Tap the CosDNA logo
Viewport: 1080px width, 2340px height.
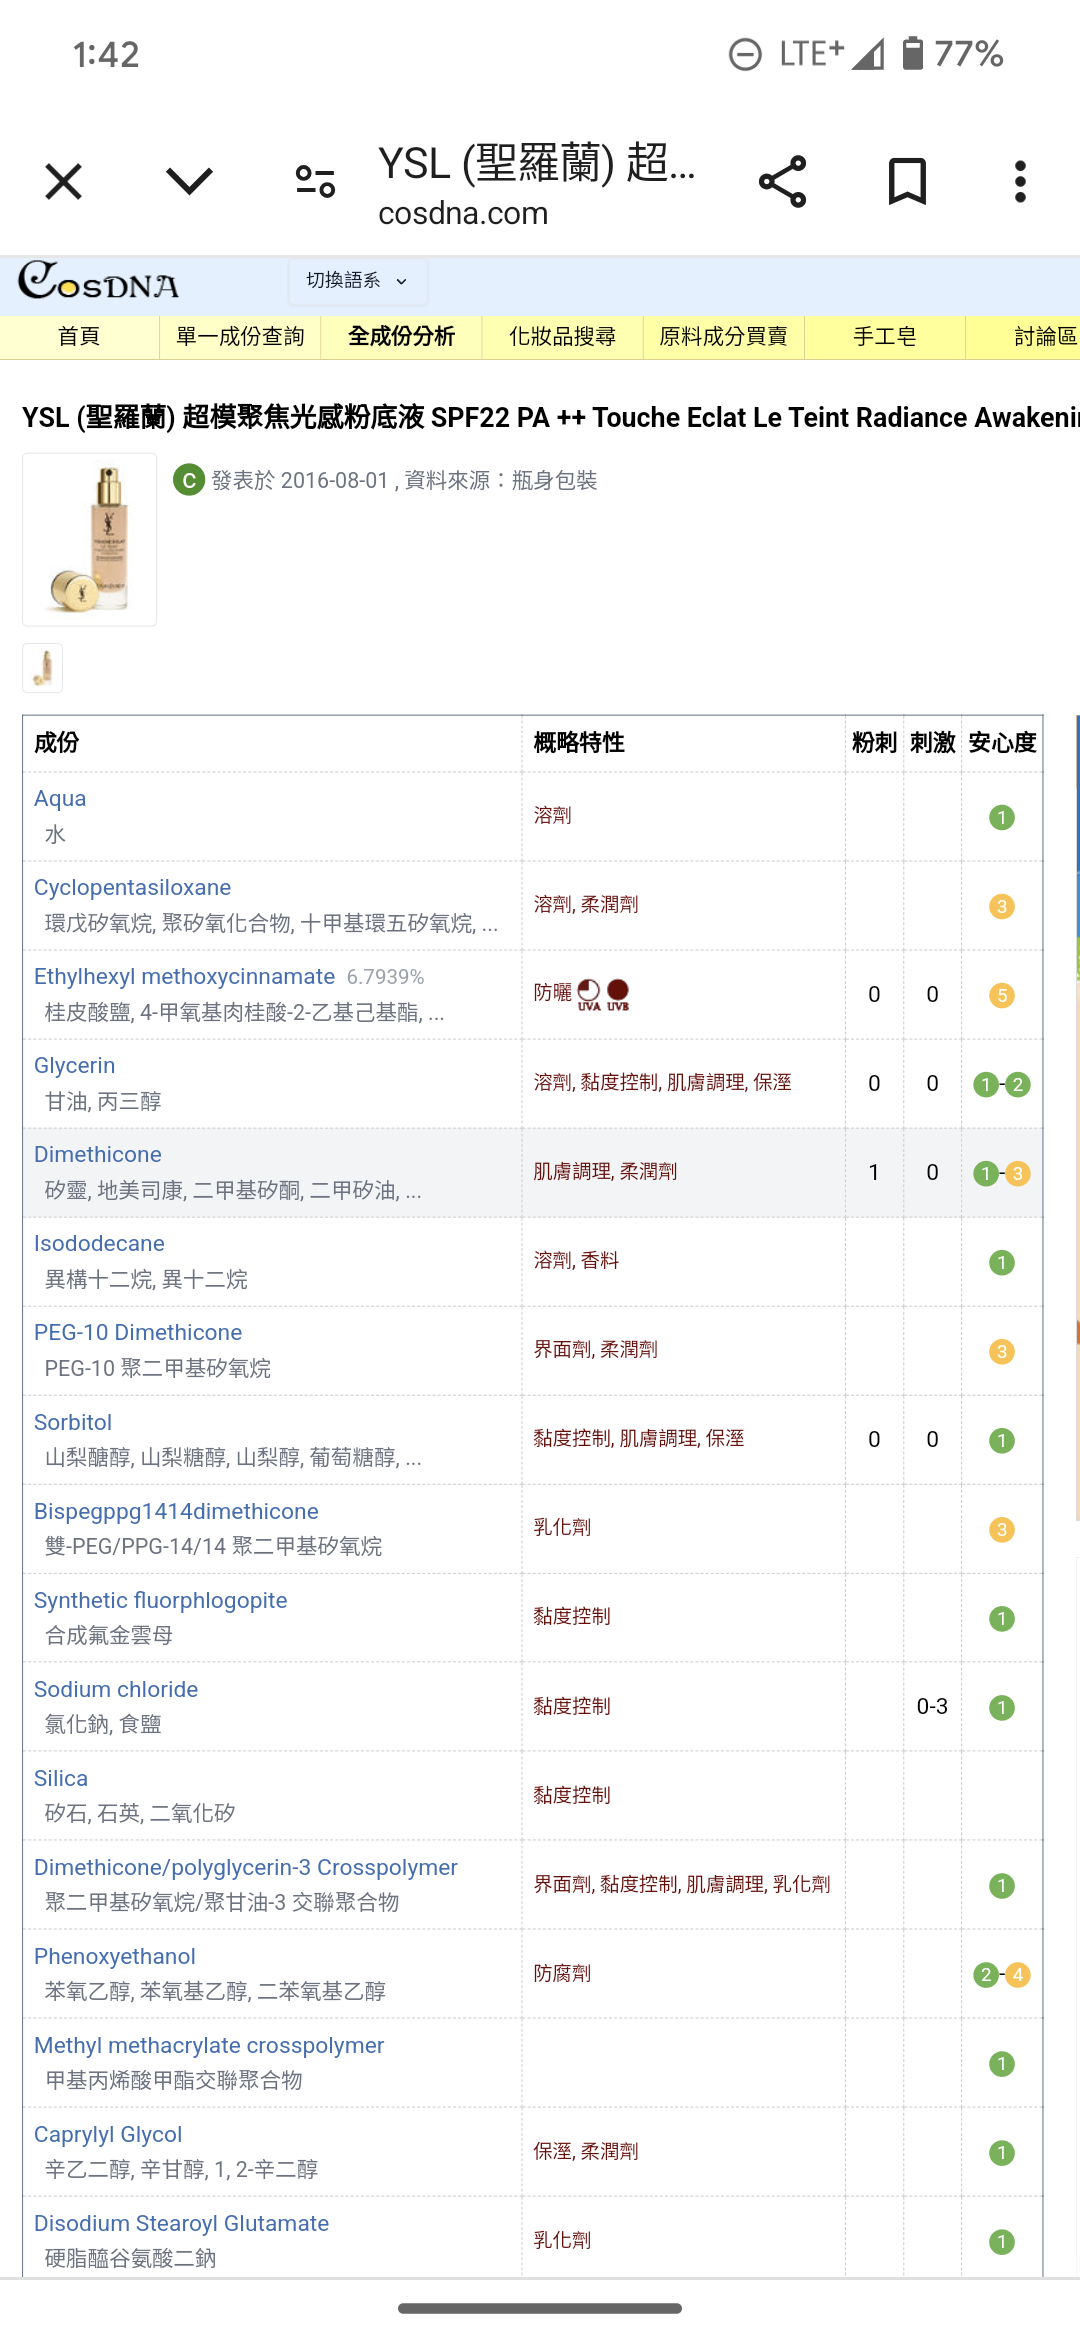(98, 281)
